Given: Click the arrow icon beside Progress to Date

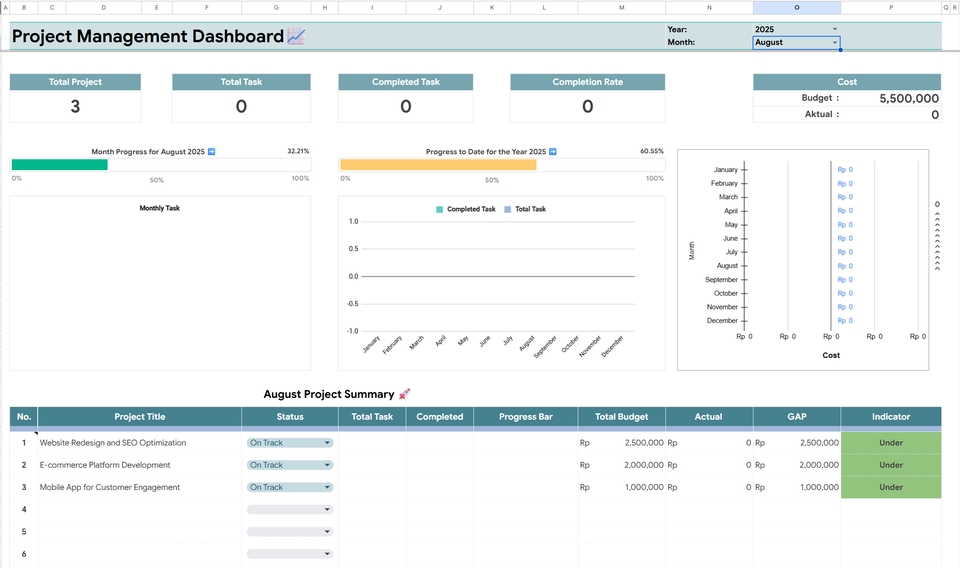Looking at the screenshot, I should [x=553, y=152].
